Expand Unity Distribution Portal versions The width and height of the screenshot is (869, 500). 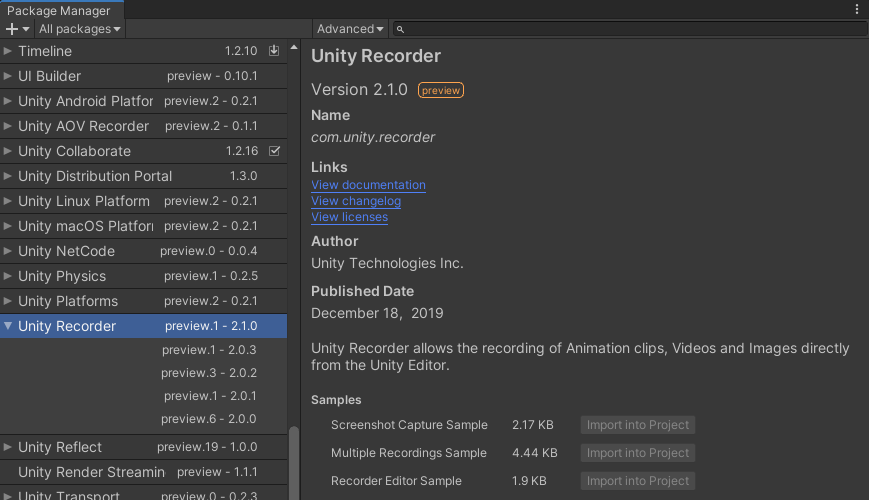pos(8,176)
